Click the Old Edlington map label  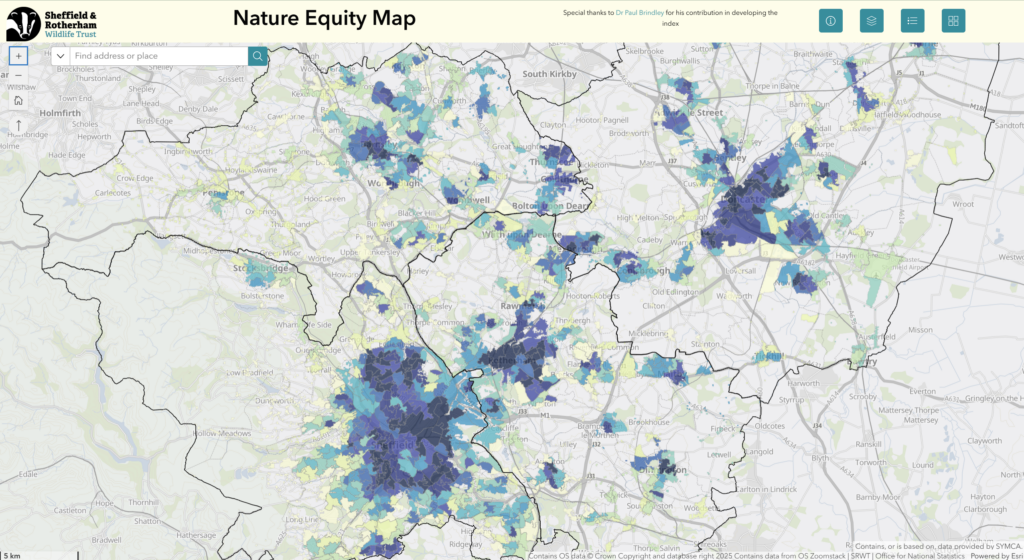[675, 292]
